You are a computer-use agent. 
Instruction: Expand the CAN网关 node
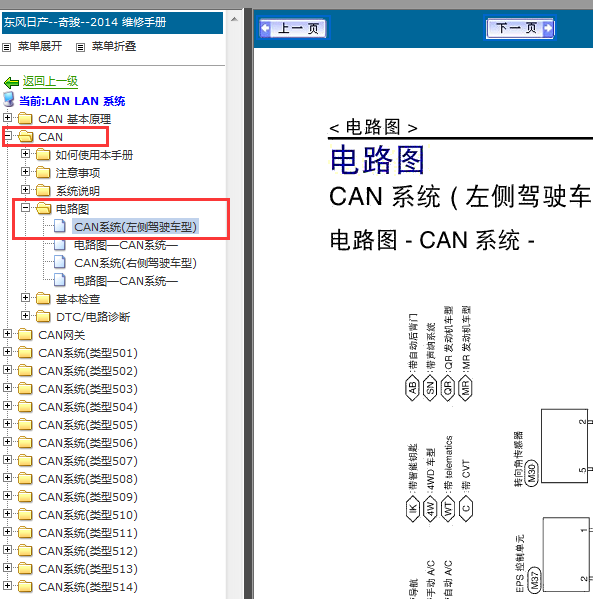coord(7,333)
